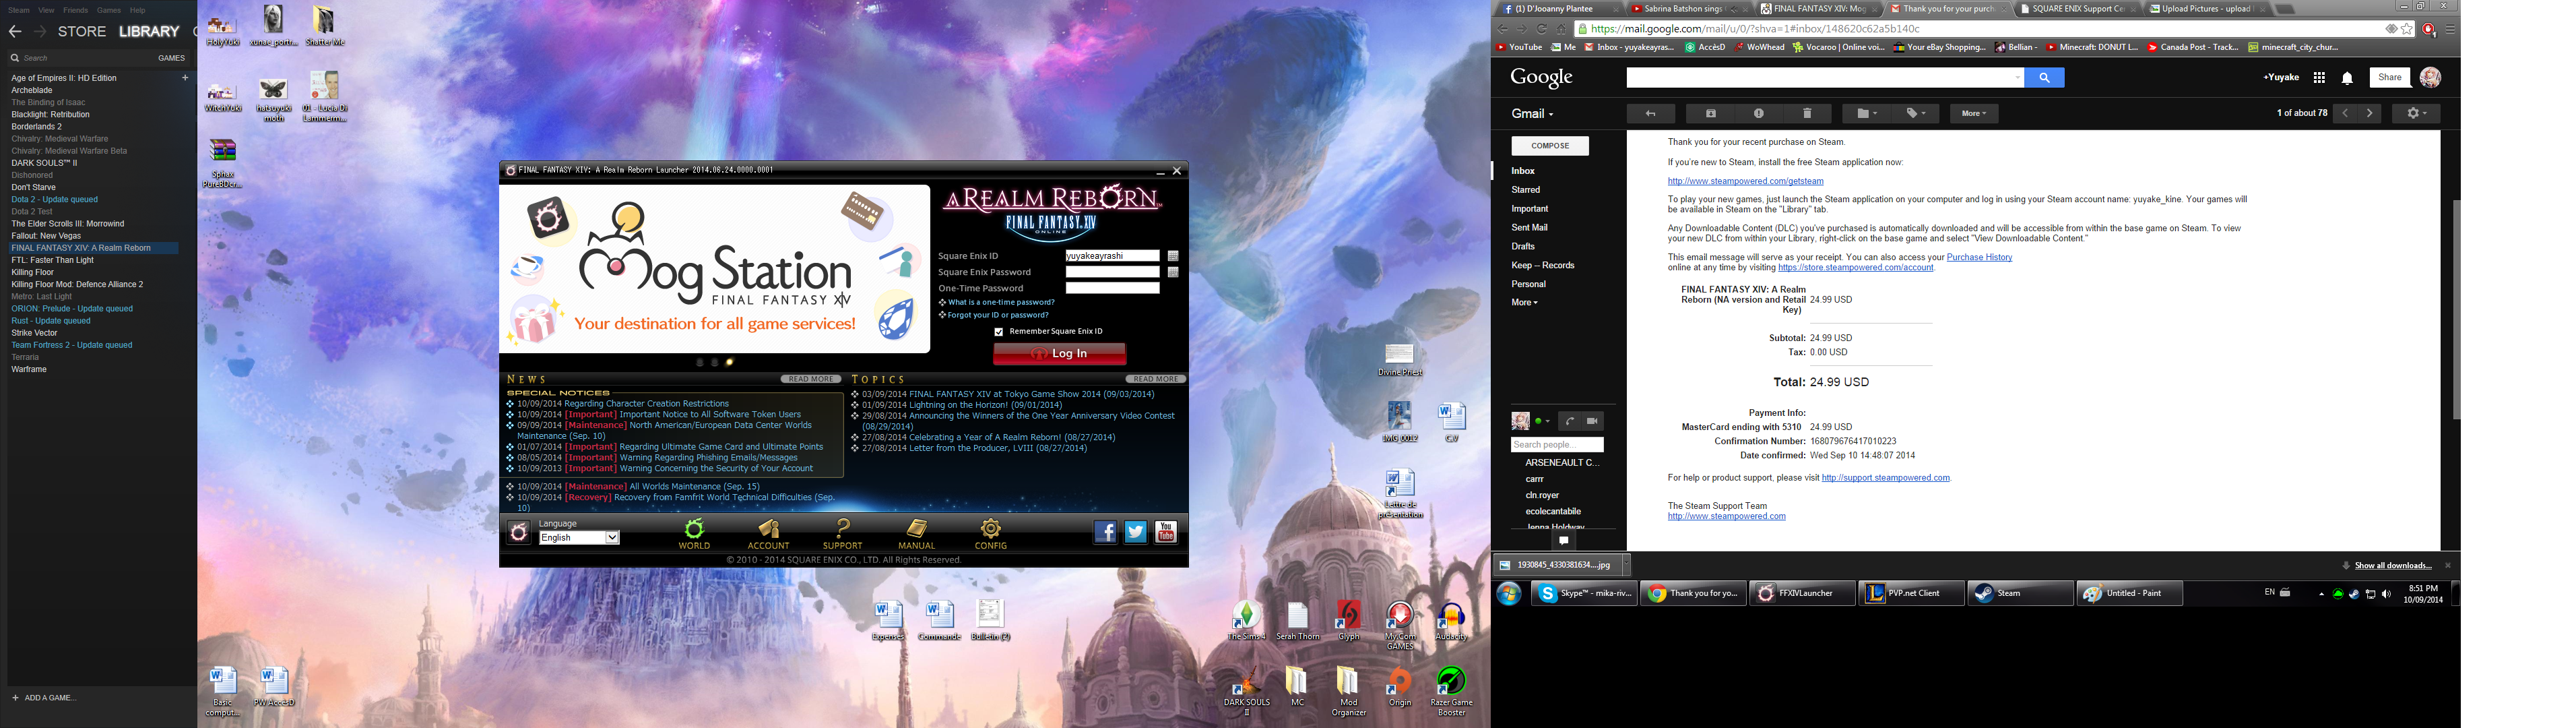Viewport: 2576px width, 728px height.
Task: Delete the email with Gmail trash icon
Action: coord(1807,113)
